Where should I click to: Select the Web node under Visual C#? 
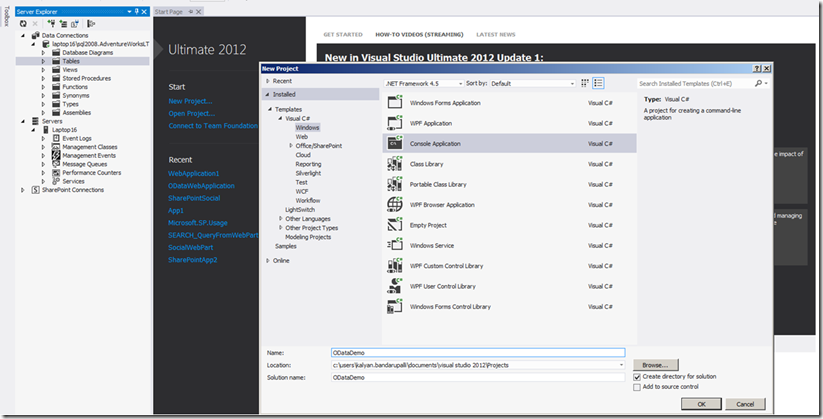[302, 137]
